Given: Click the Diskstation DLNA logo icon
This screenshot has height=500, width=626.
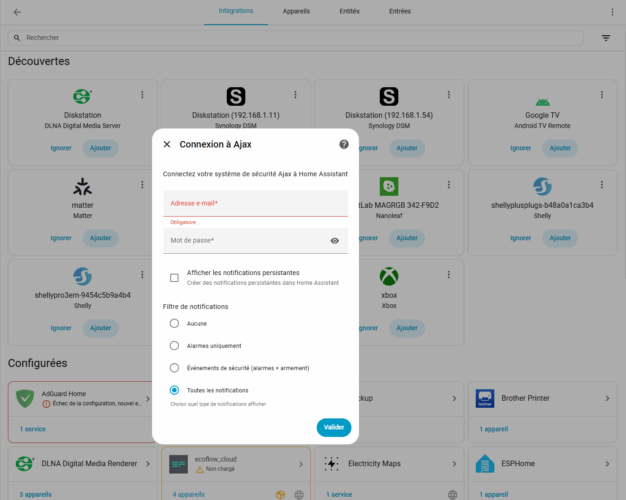Looking at the screenshot, I should coord(83,96).
